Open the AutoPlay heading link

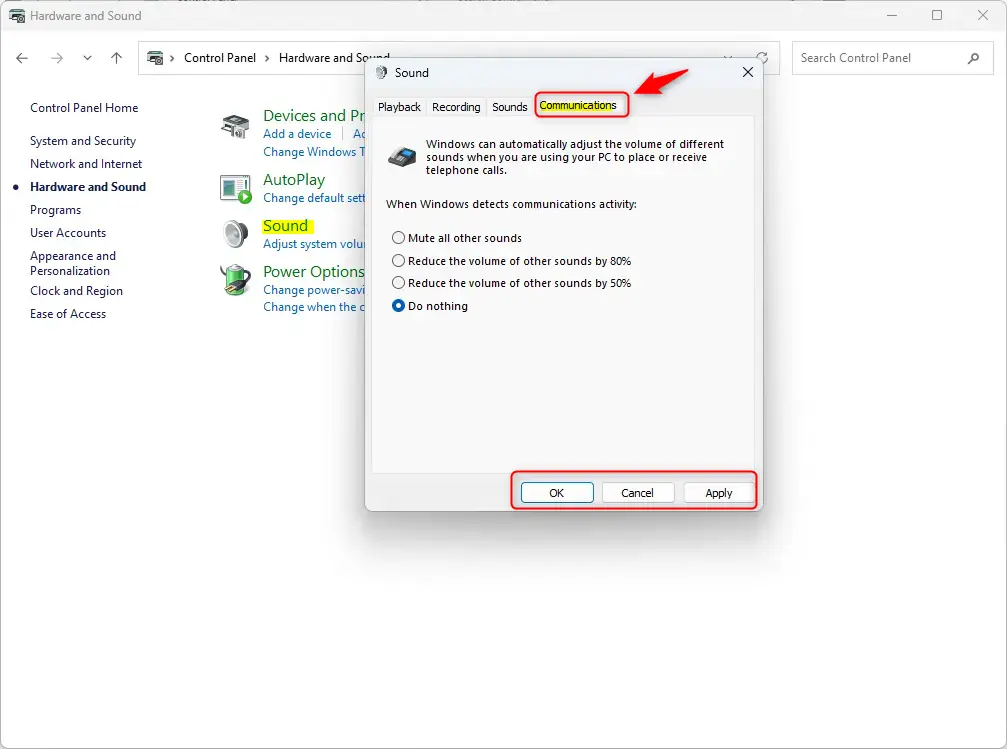click(x=294, y=180)
